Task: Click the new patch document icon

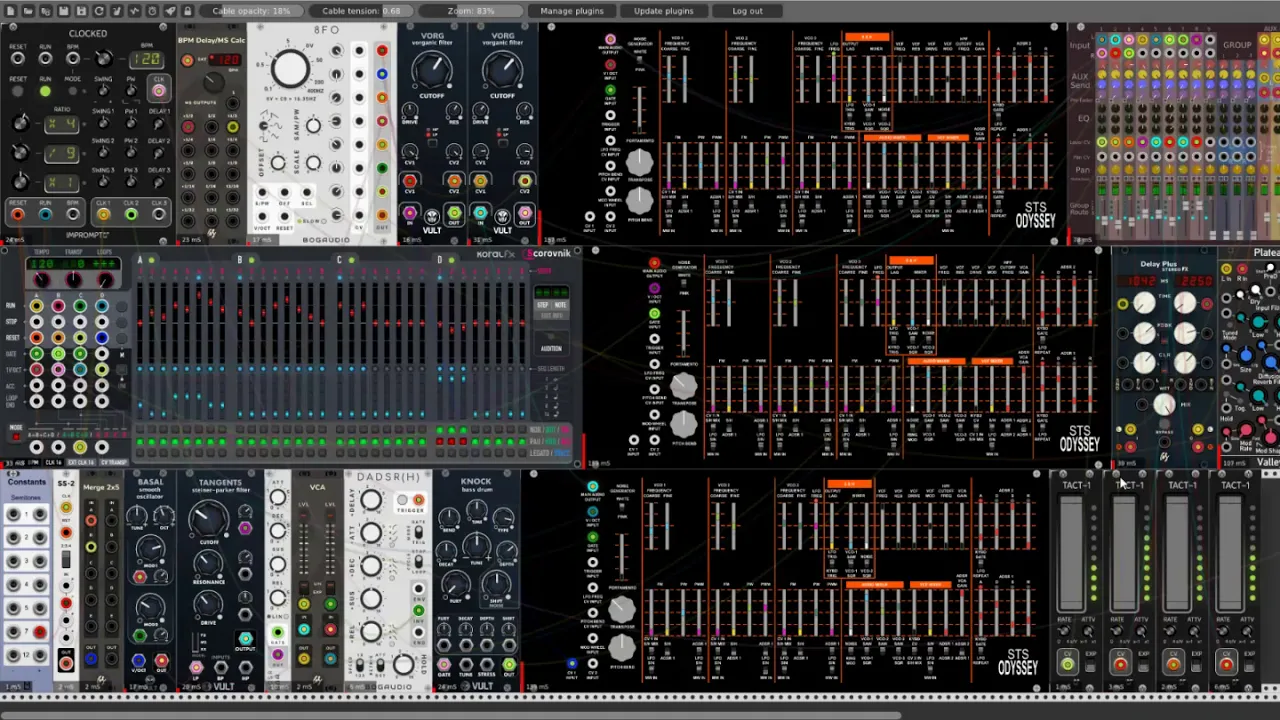Action: click(x=10, y=11)
